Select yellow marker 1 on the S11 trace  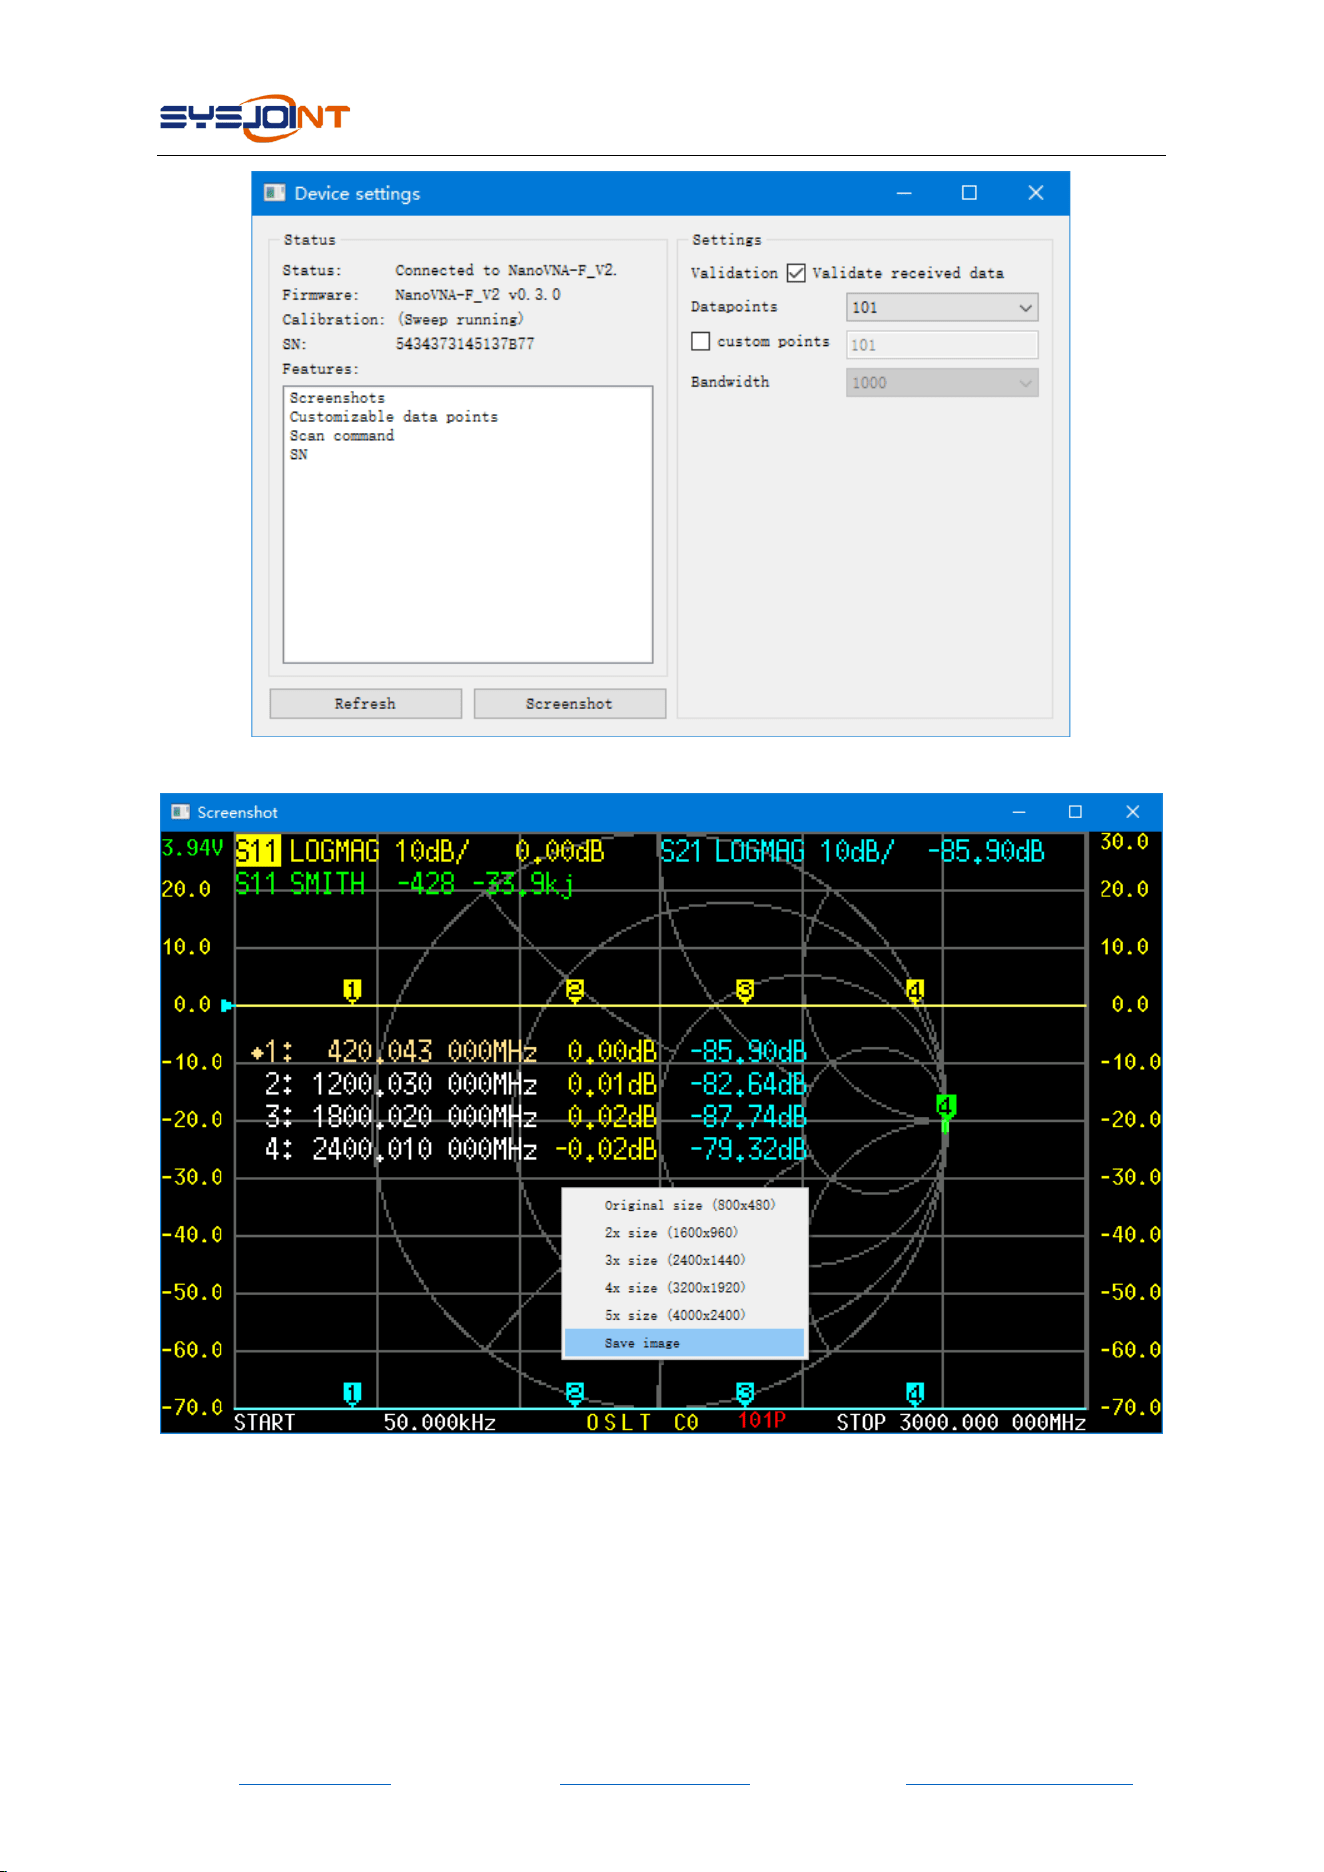point(352,991)
